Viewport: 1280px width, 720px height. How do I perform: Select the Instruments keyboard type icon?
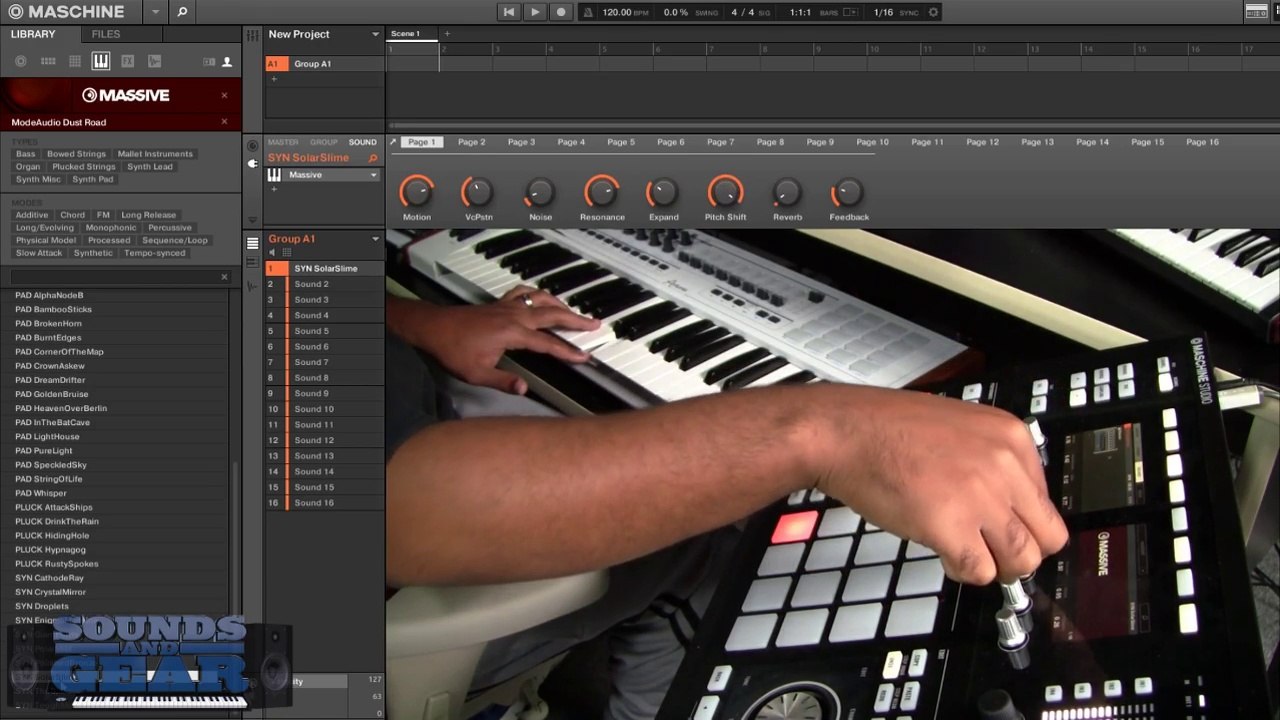pos(101,61)
